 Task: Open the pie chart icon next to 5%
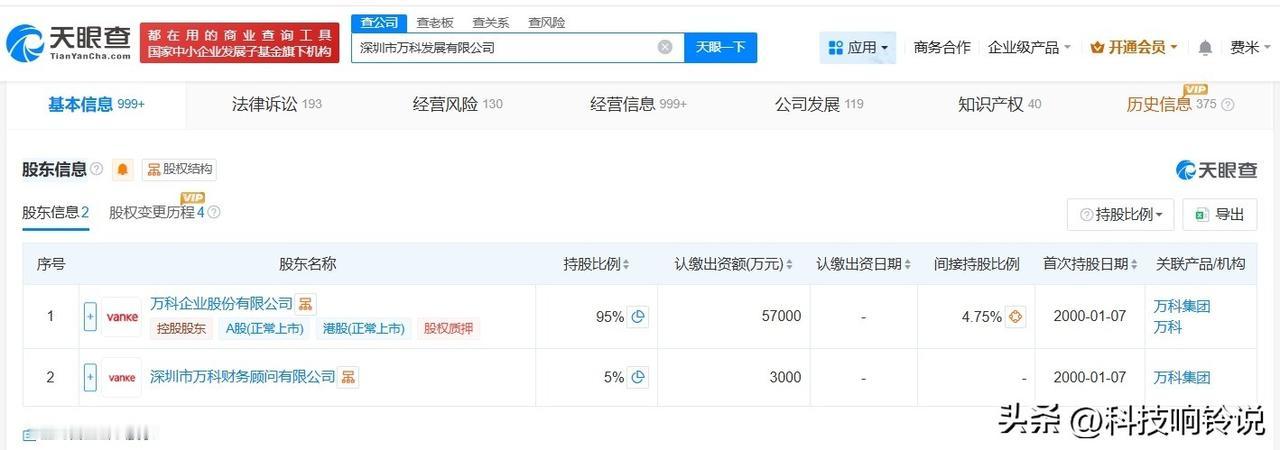pos(637,377)
